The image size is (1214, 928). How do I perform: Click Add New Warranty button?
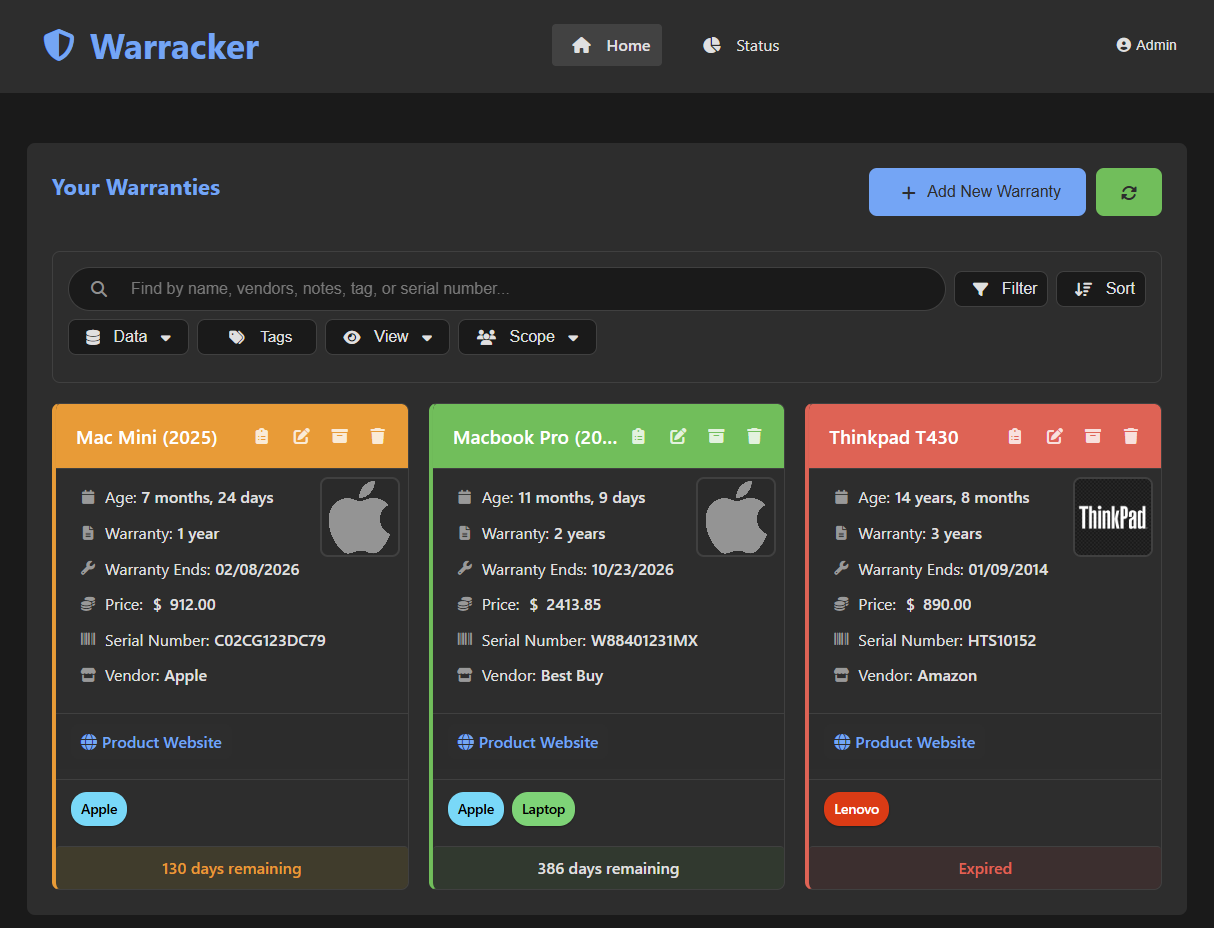pos(977,192)
